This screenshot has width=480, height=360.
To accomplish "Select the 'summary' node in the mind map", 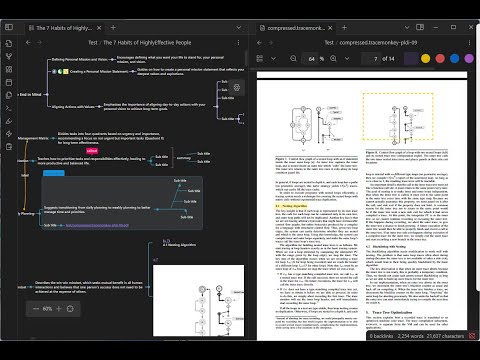I will 184,158.
